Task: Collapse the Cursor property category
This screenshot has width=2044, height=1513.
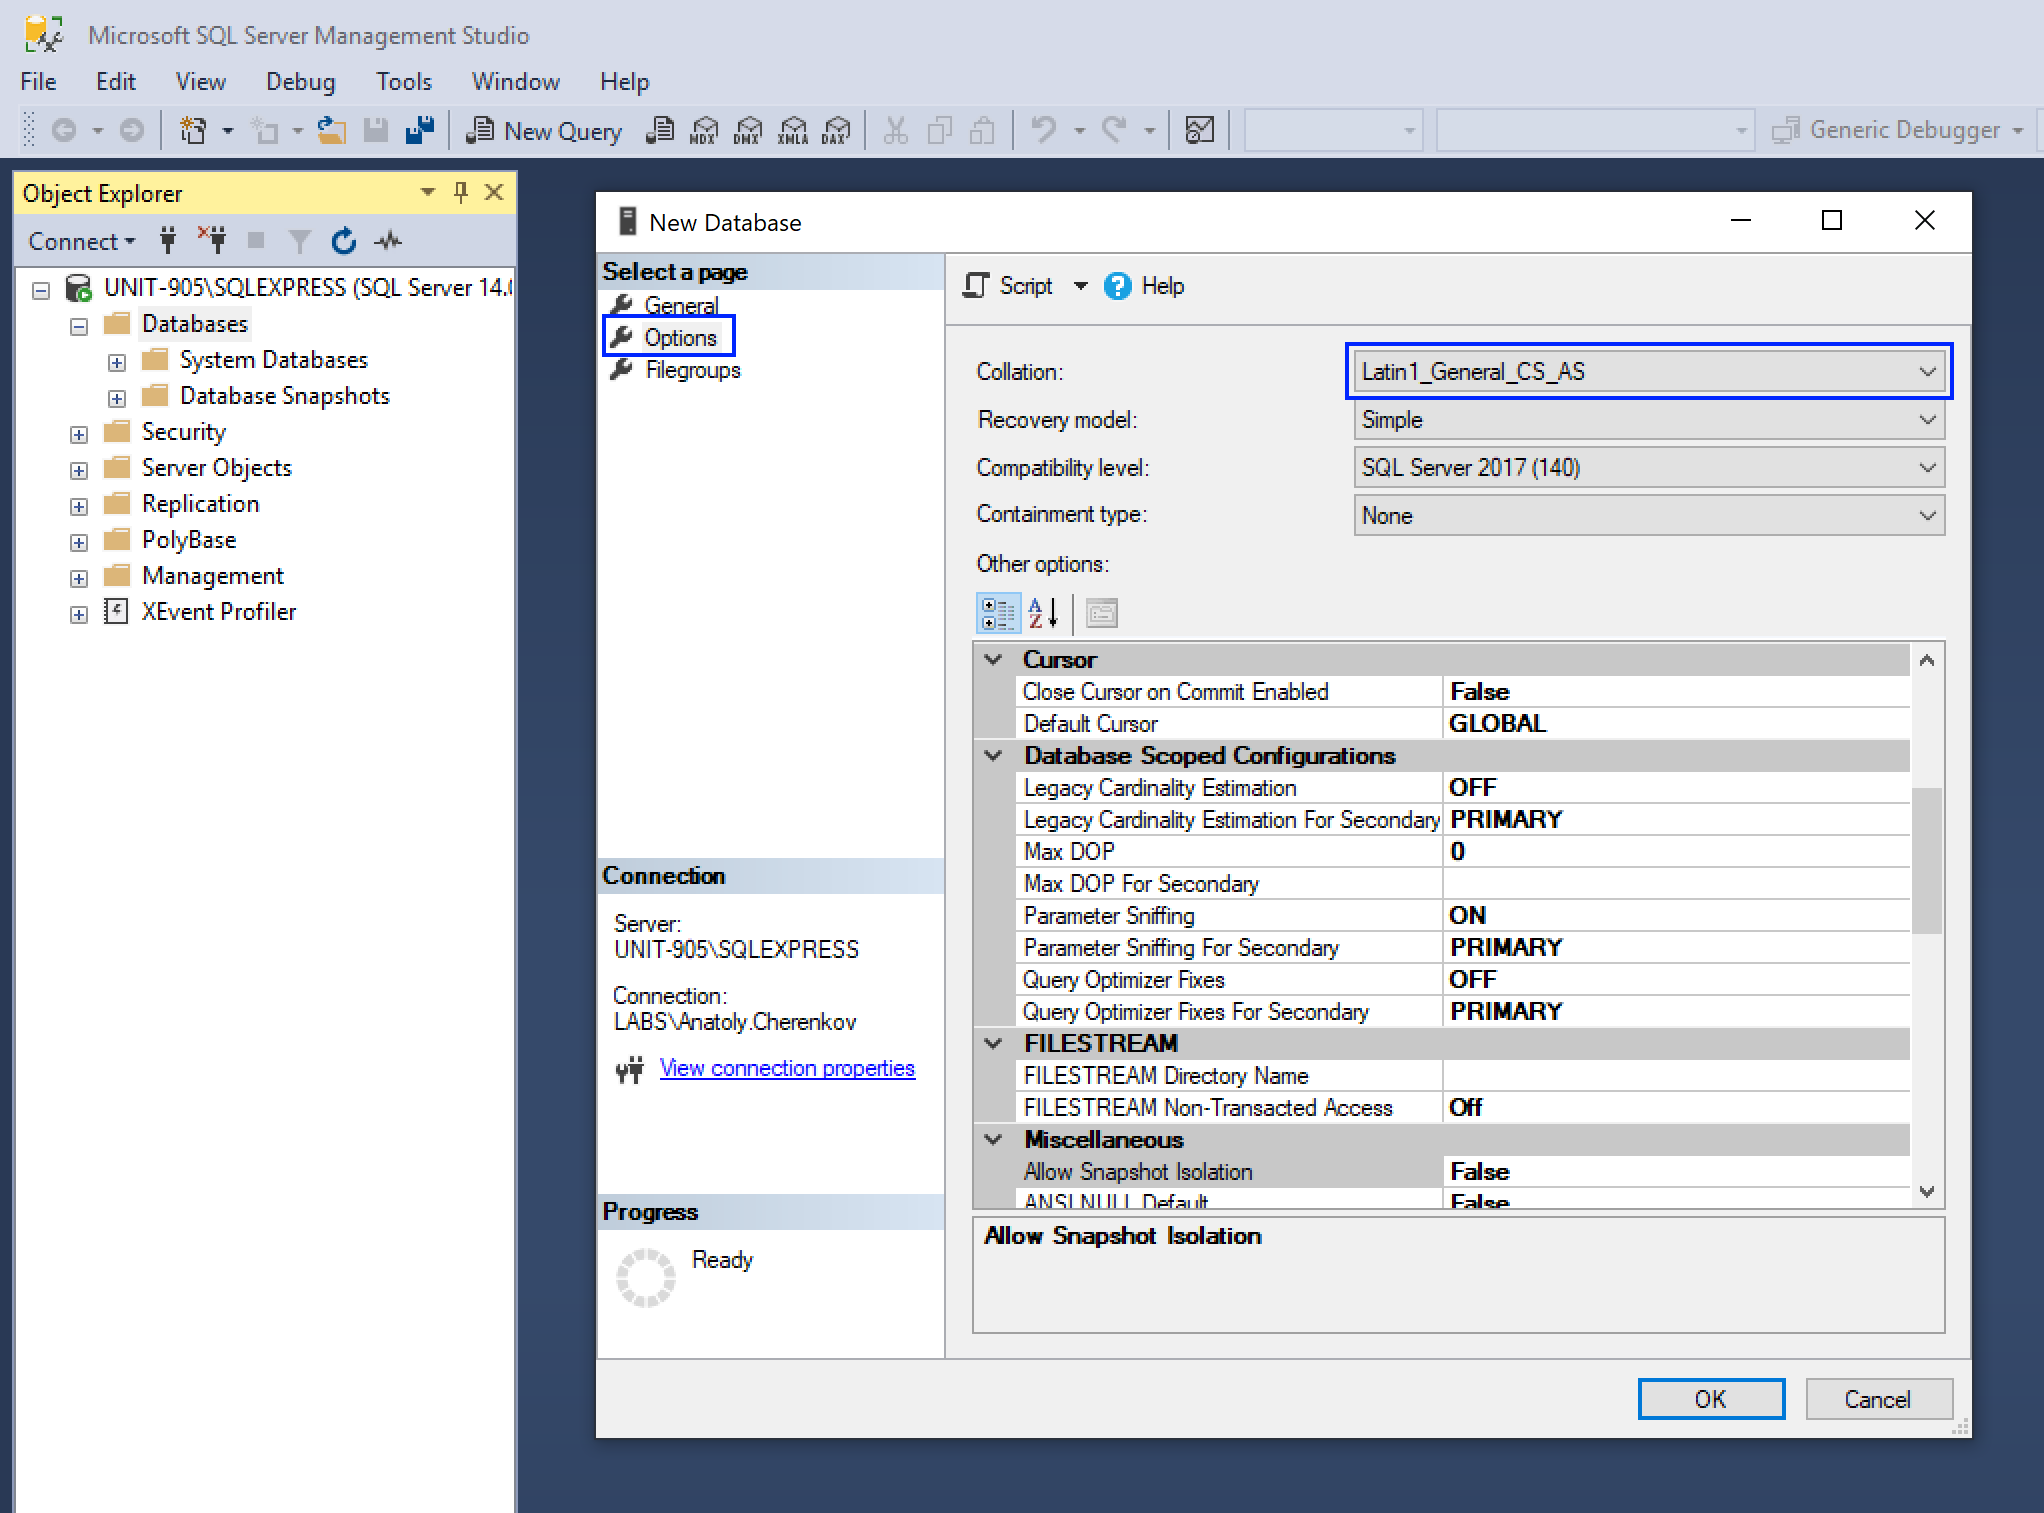Action: [994, 660]
